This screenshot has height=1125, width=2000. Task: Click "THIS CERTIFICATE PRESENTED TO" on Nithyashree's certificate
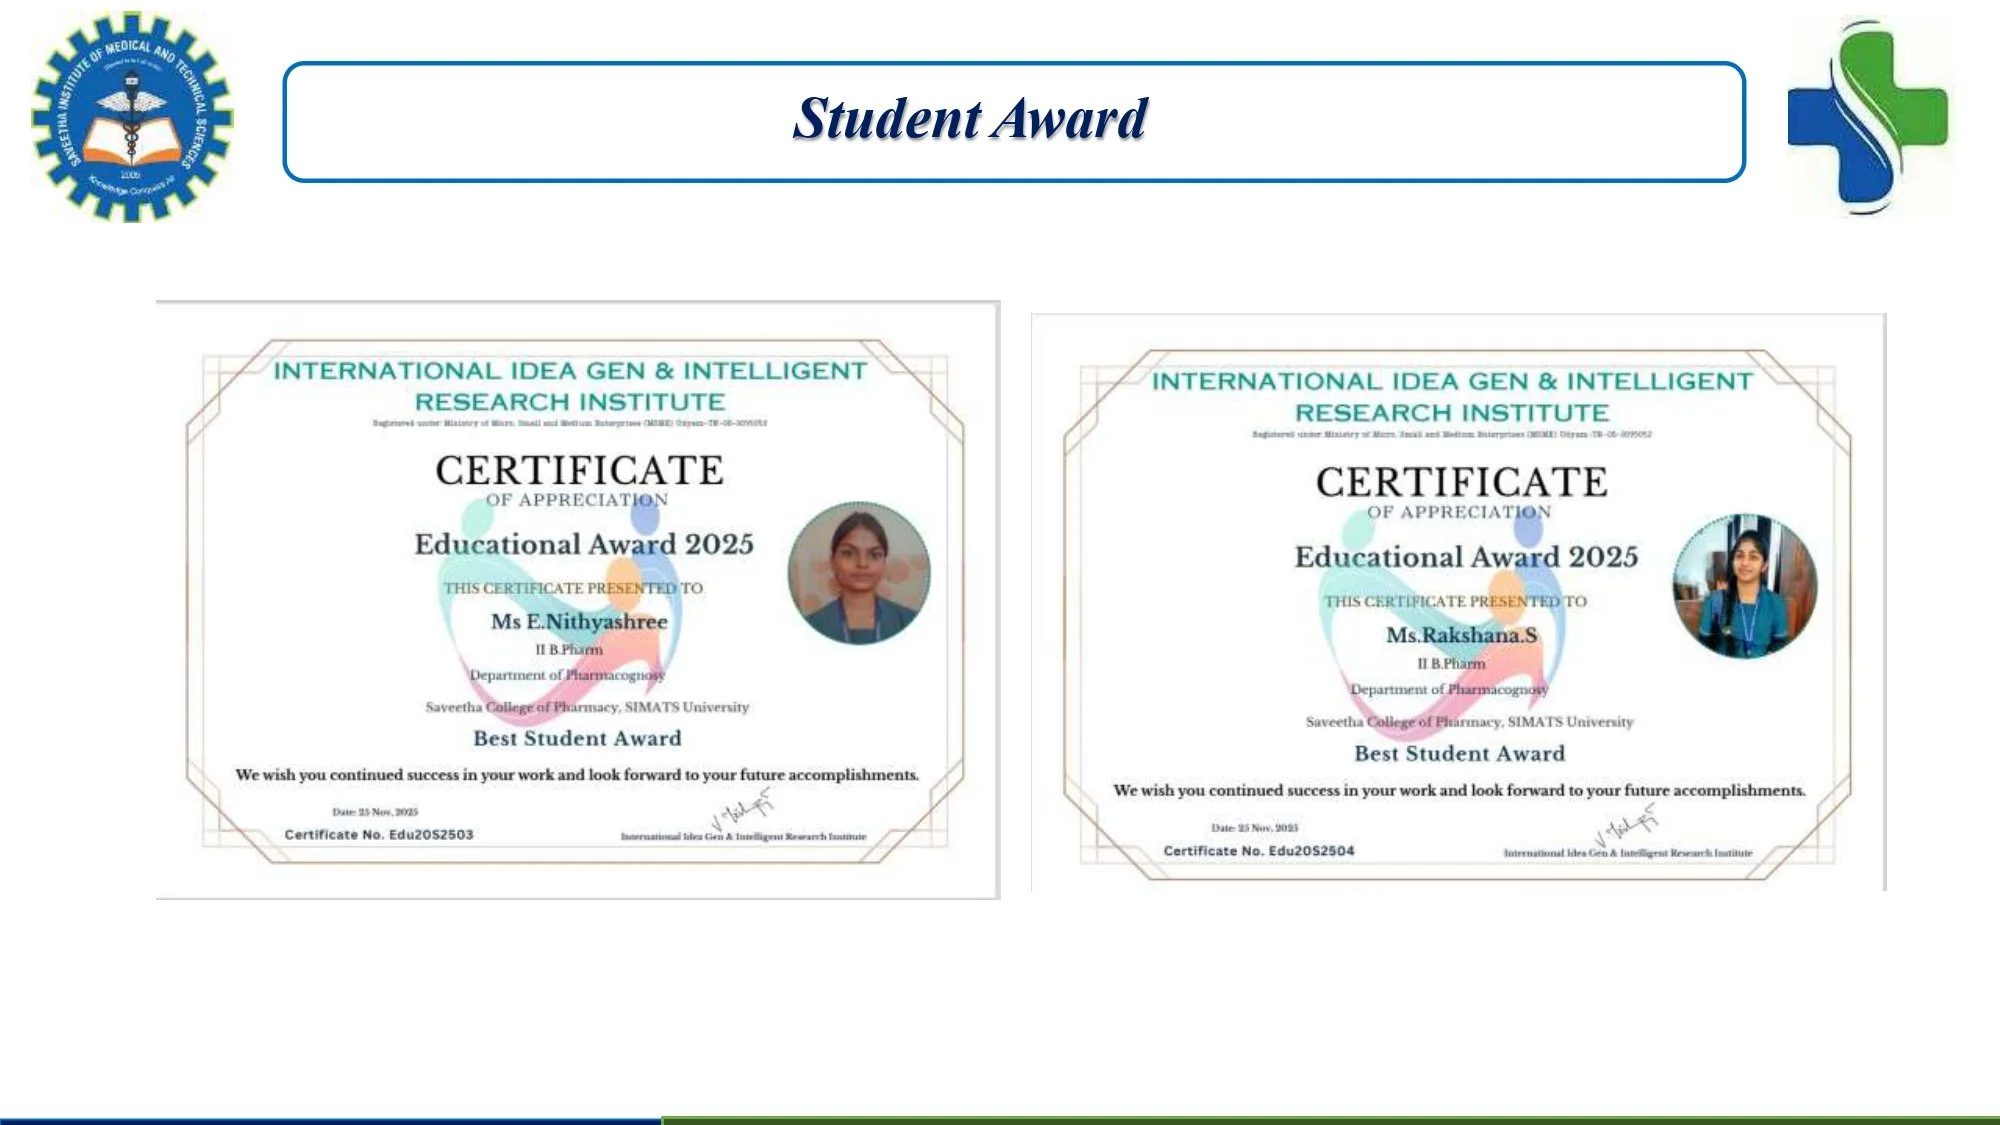tap(573, 589)
